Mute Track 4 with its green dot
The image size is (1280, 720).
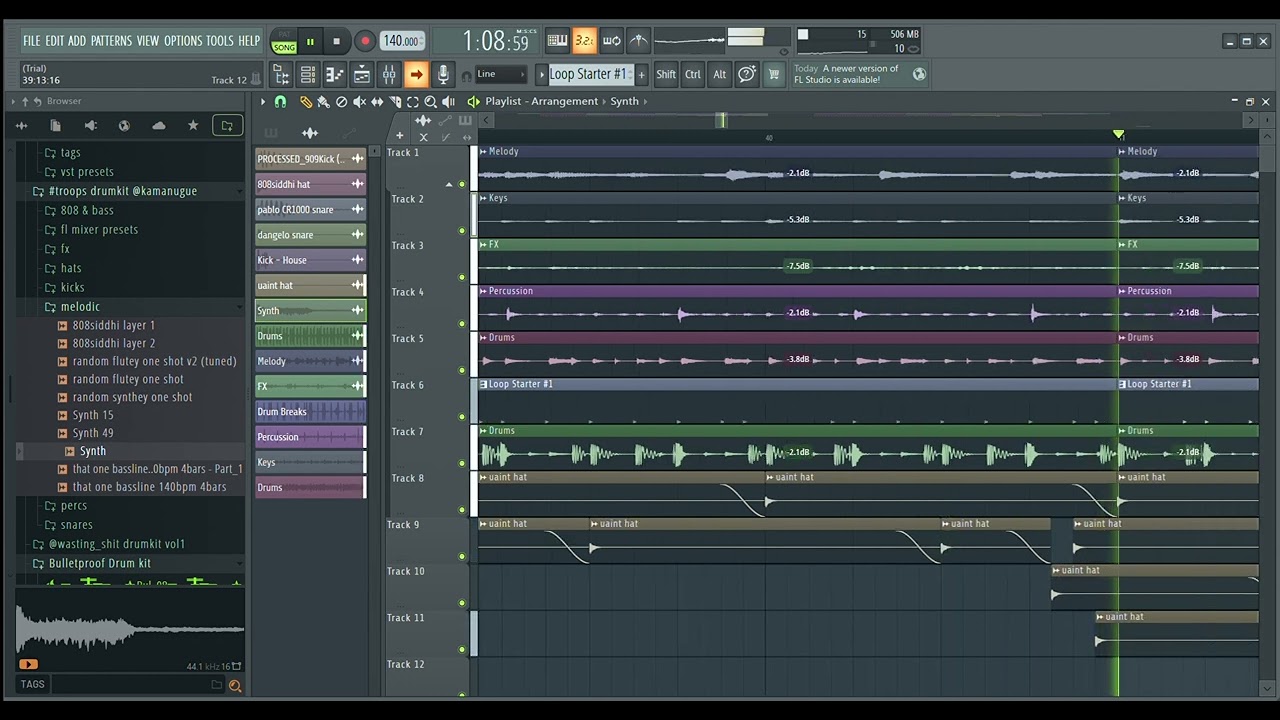coord(462,324)
